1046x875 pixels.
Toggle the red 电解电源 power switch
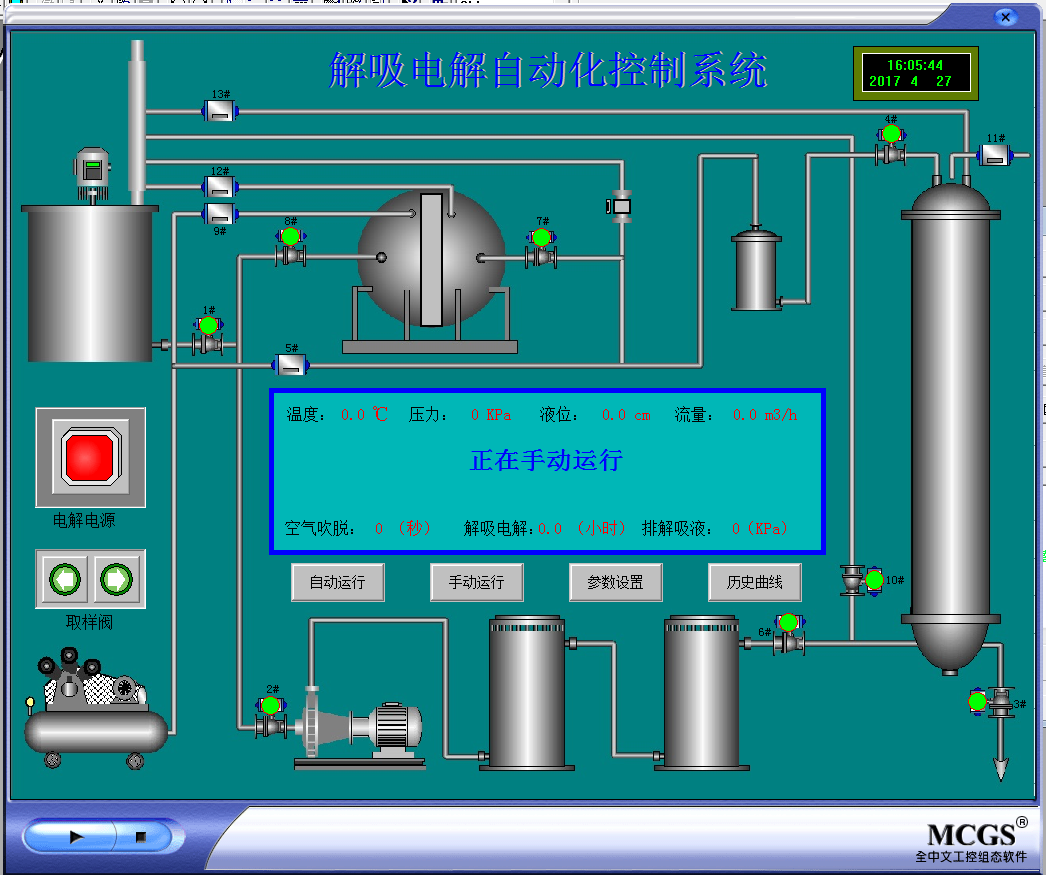[x=91, y=457]
